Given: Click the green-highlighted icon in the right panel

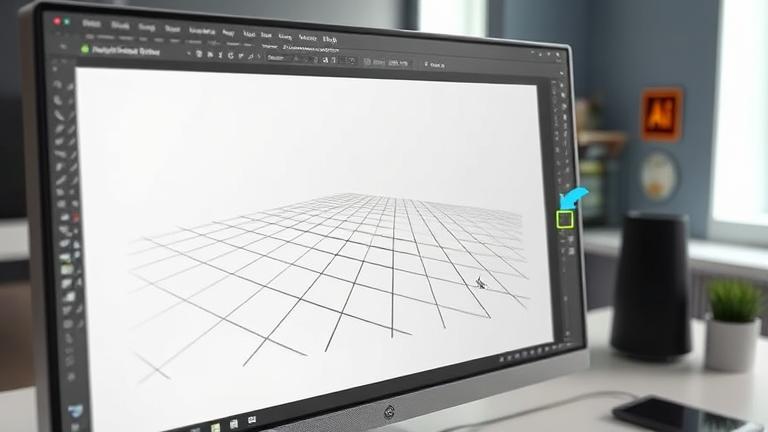Looking at the screenshot, I should pos(565,219).
